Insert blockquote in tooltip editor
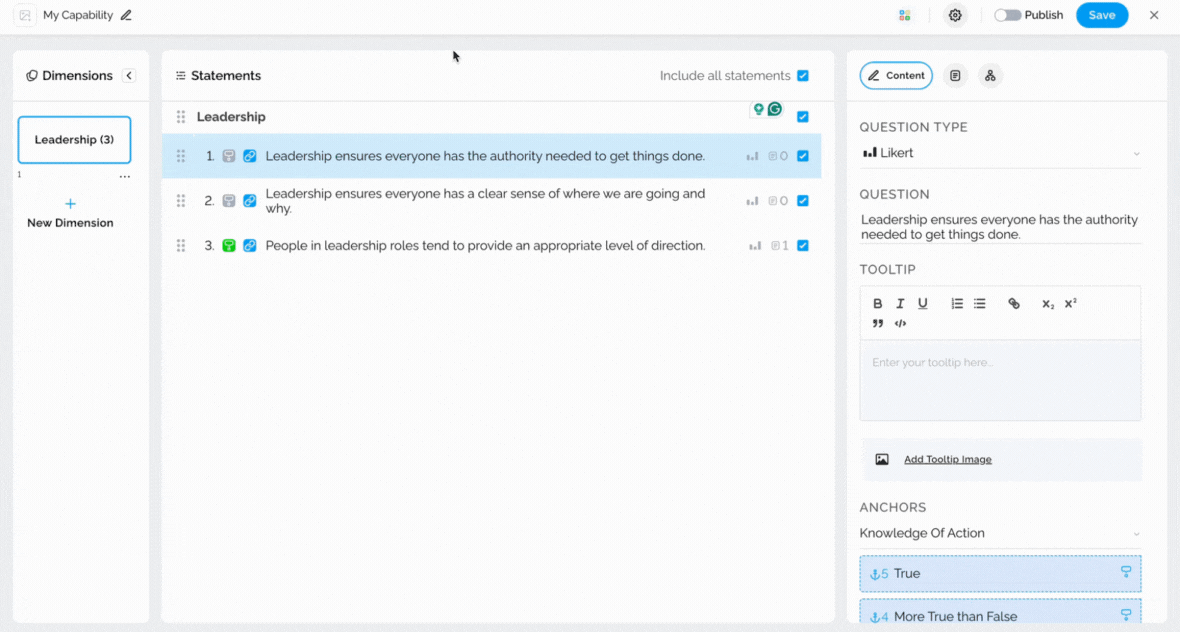 [x=877, y=324]
